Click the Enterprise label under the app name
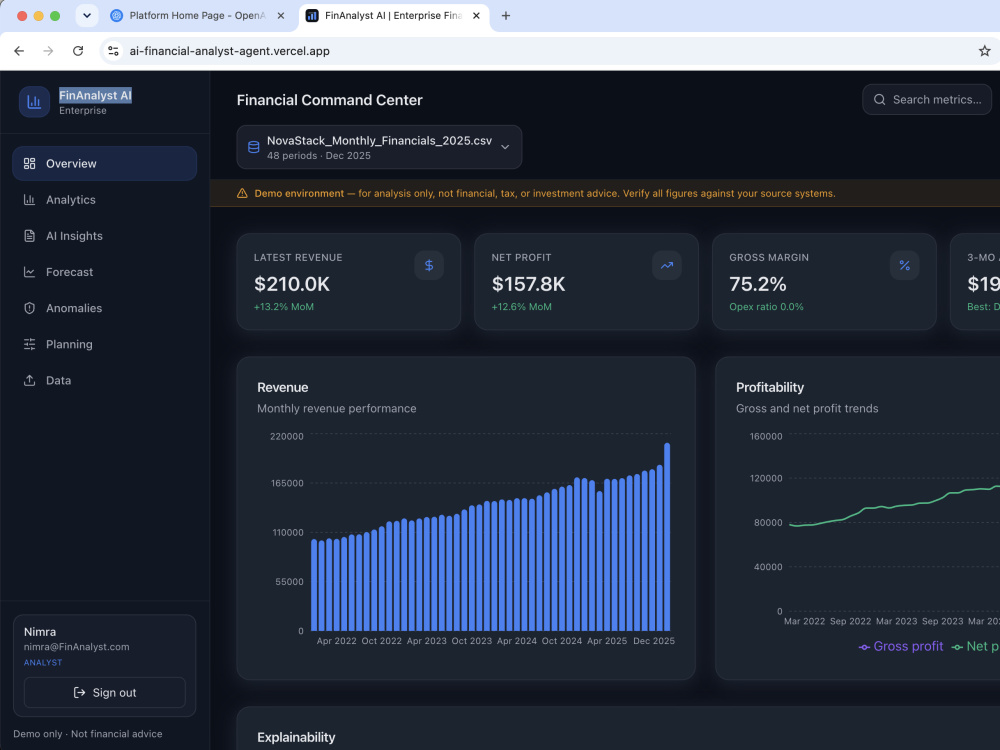The height and width of the screenshot is (750, 1000). click(83, 110)
